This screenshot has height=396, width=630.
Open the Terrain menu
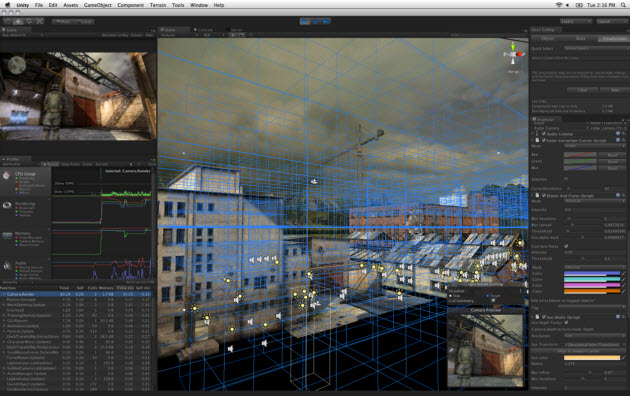click(x=158, y=5)
